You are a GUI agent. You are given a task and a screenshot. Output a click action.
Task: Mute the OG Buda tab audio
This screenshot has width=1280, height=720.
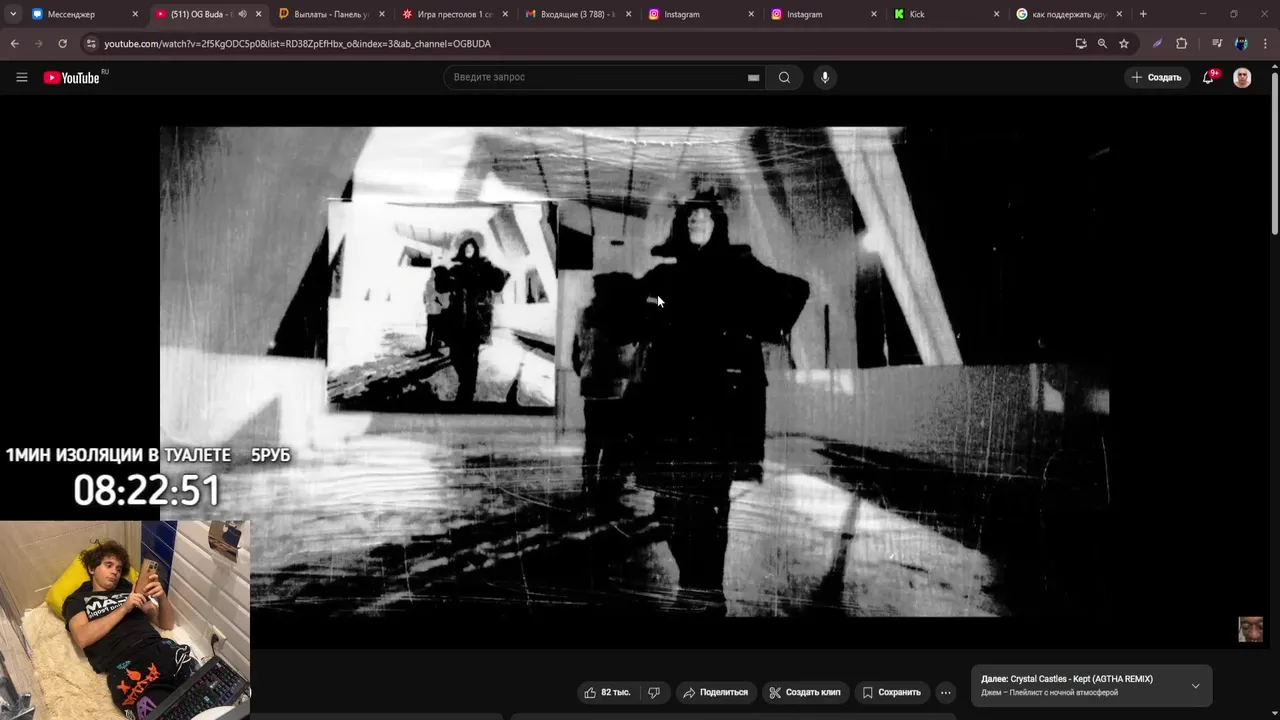coord(242,14)
